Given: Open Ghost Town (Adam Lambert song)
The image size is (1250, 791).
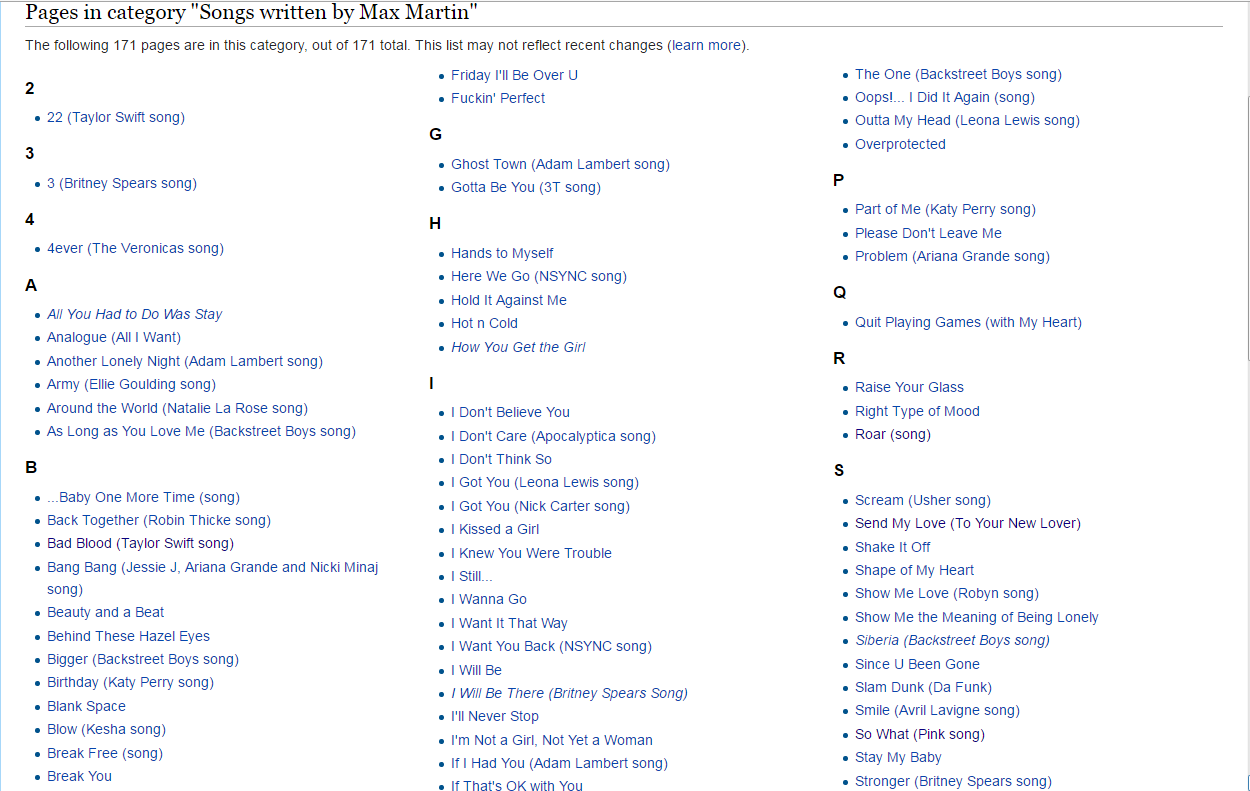Looking at the screenshot, I should coord(560,164).
